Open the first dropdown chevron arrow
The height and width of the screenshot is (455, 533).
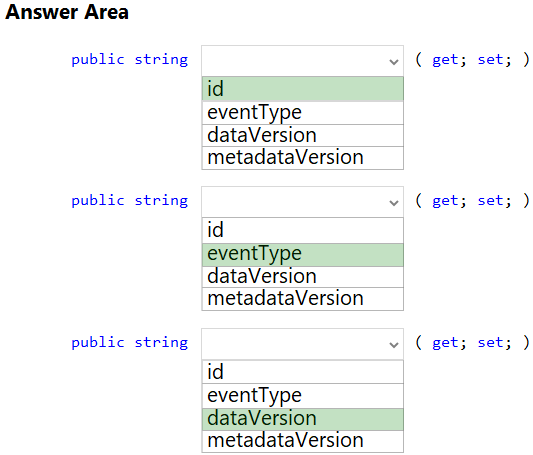pos(394,62)
